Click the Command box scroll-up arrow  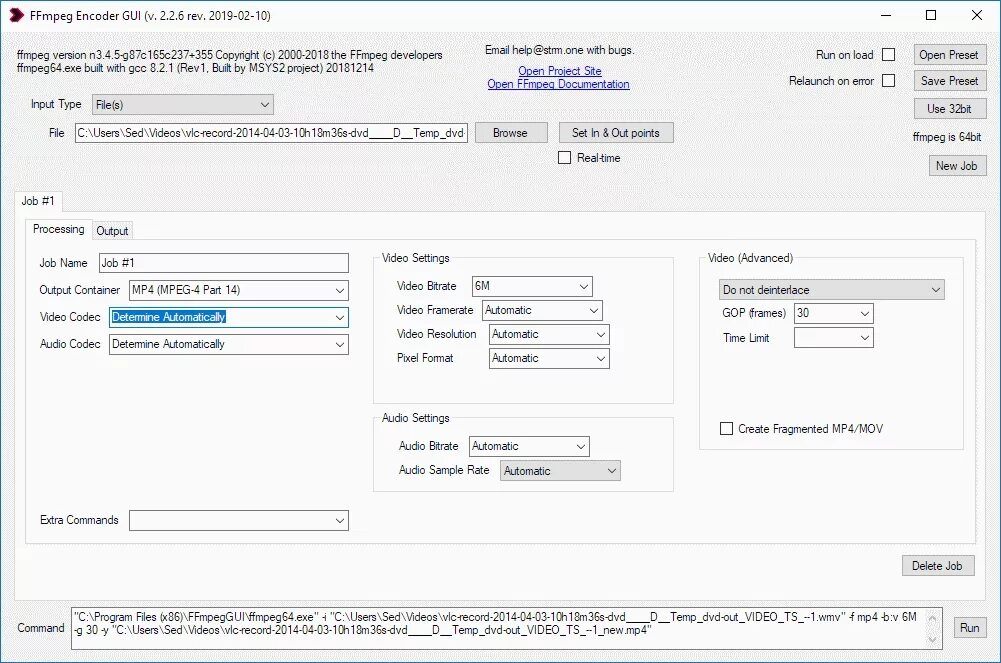point(933,618)
